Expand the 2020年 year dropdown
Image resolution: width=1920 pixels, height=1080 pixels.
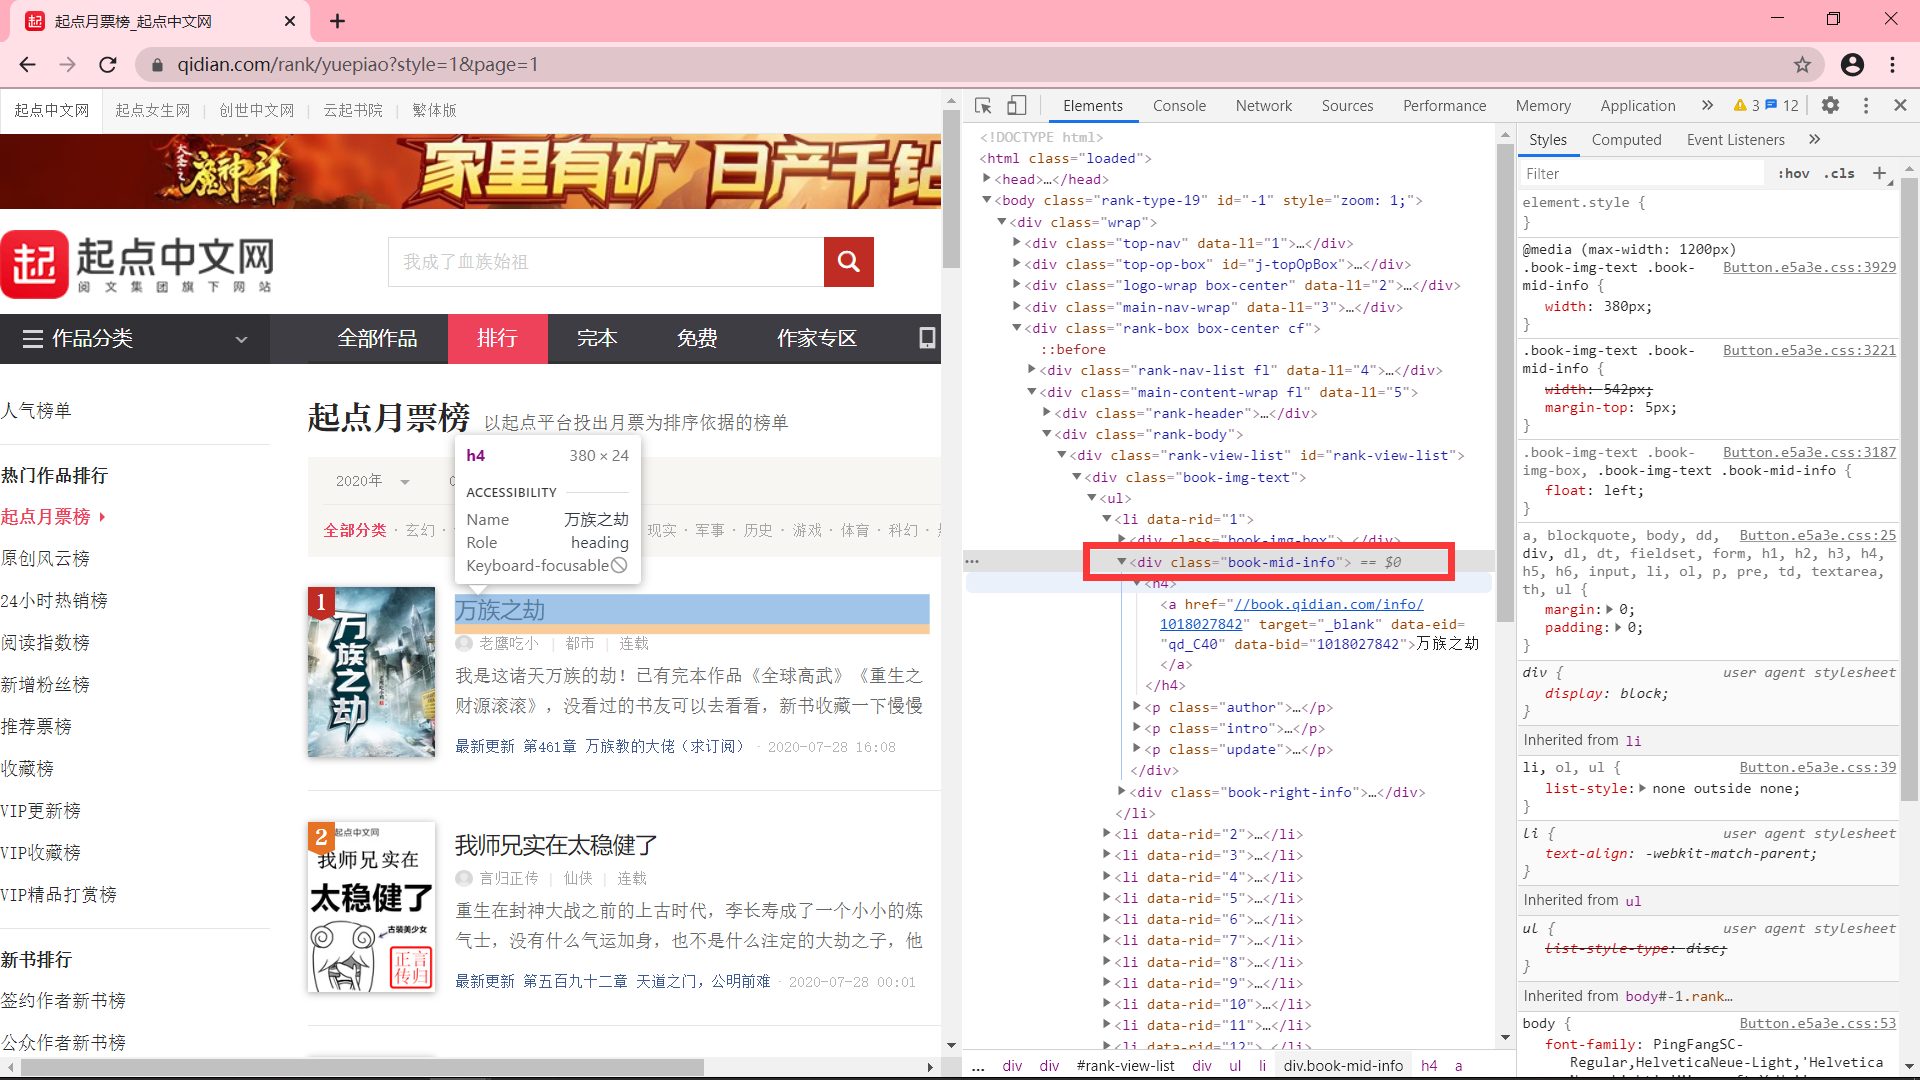coord(373,481)
